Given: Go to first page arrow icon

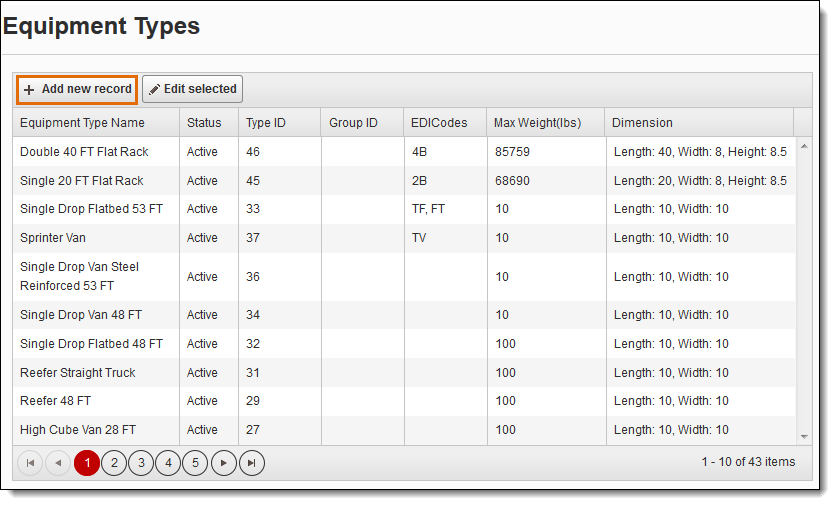Looking at the screenshot, I should 30,463.
